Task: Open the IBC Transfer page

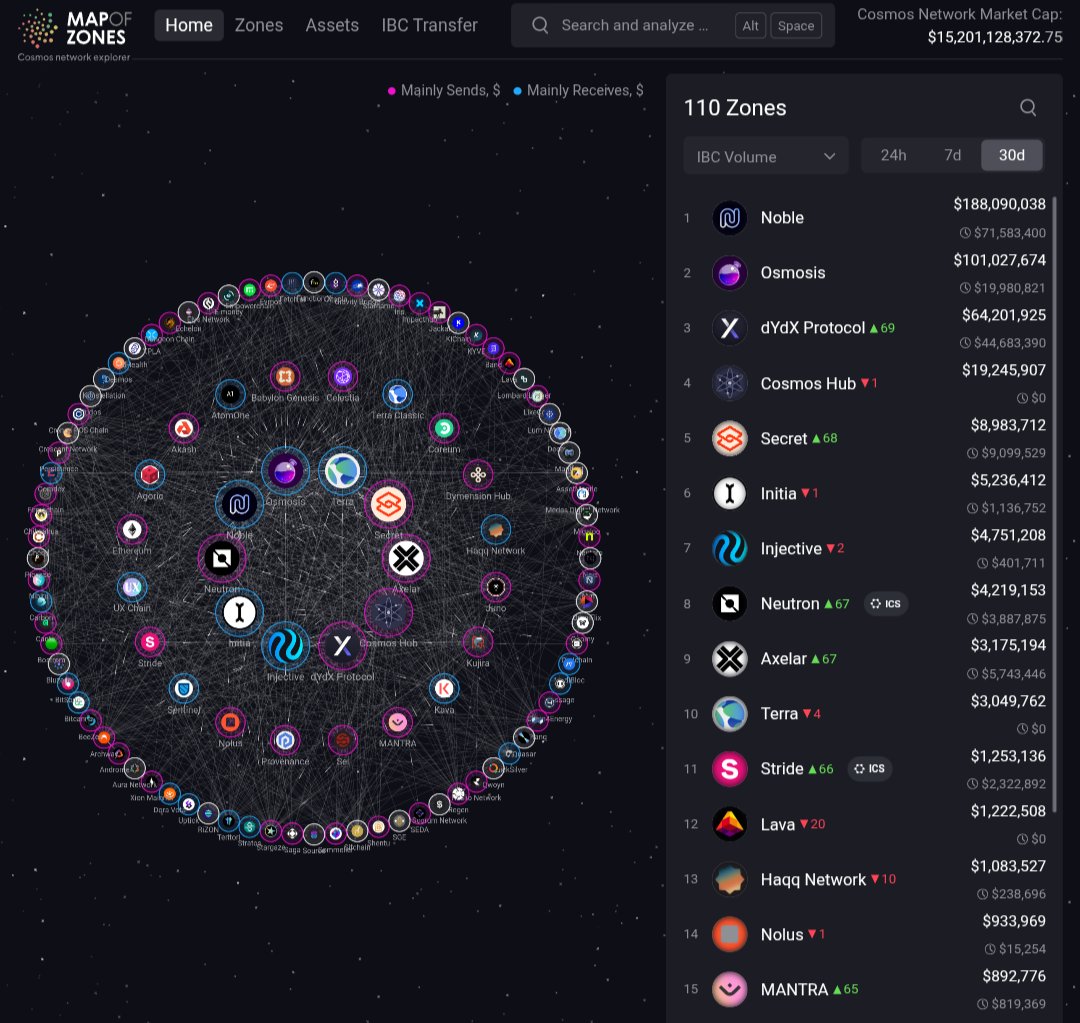Action: pyautogui.click(x=429, y=25)
